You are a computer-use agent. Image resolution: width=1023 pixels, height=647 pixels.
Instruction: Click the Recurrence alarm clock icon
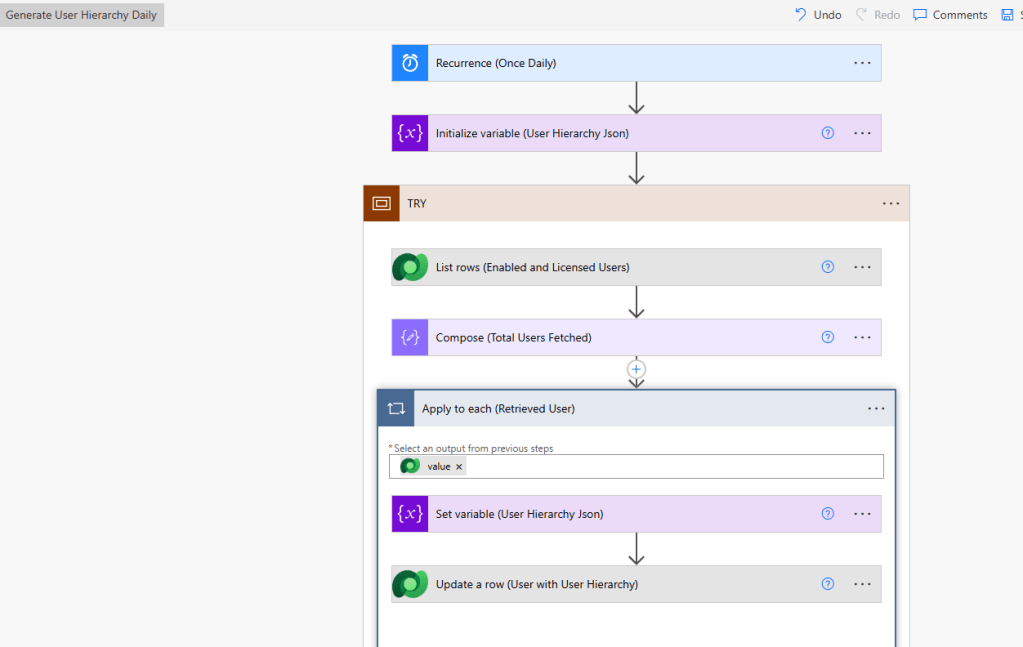[x=410, y=63]
